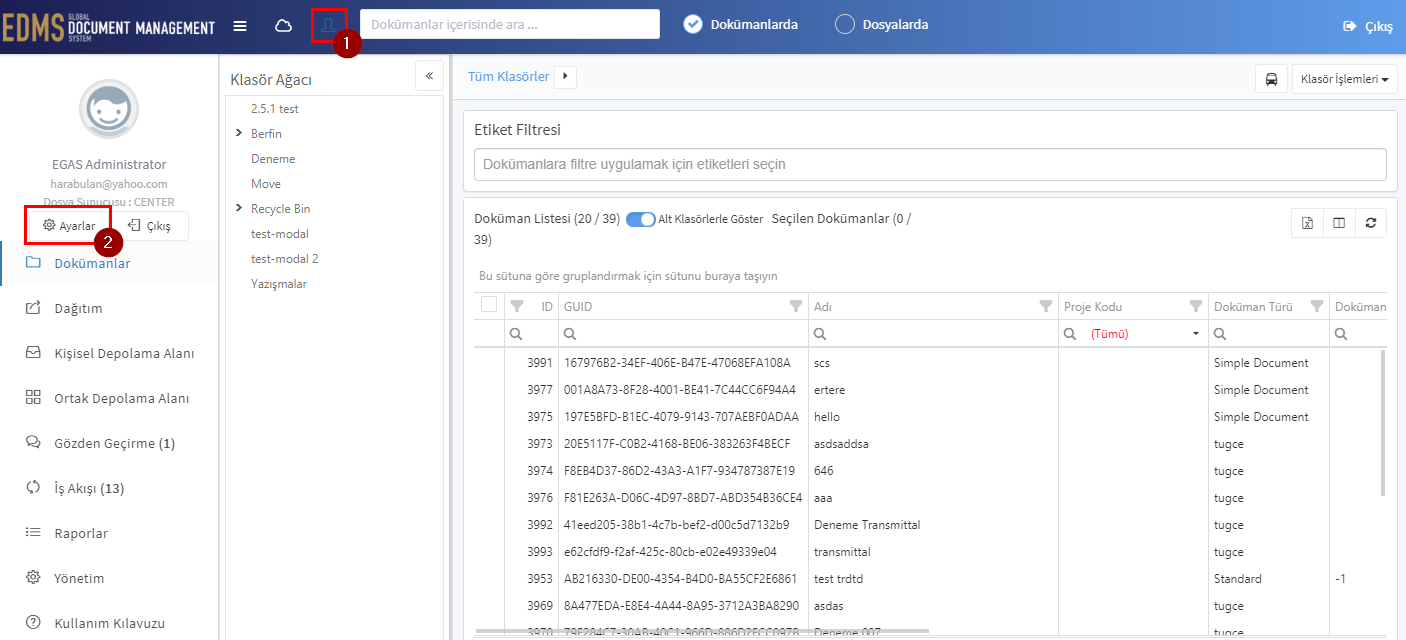Sort by the GUID column header

[578, 306]
